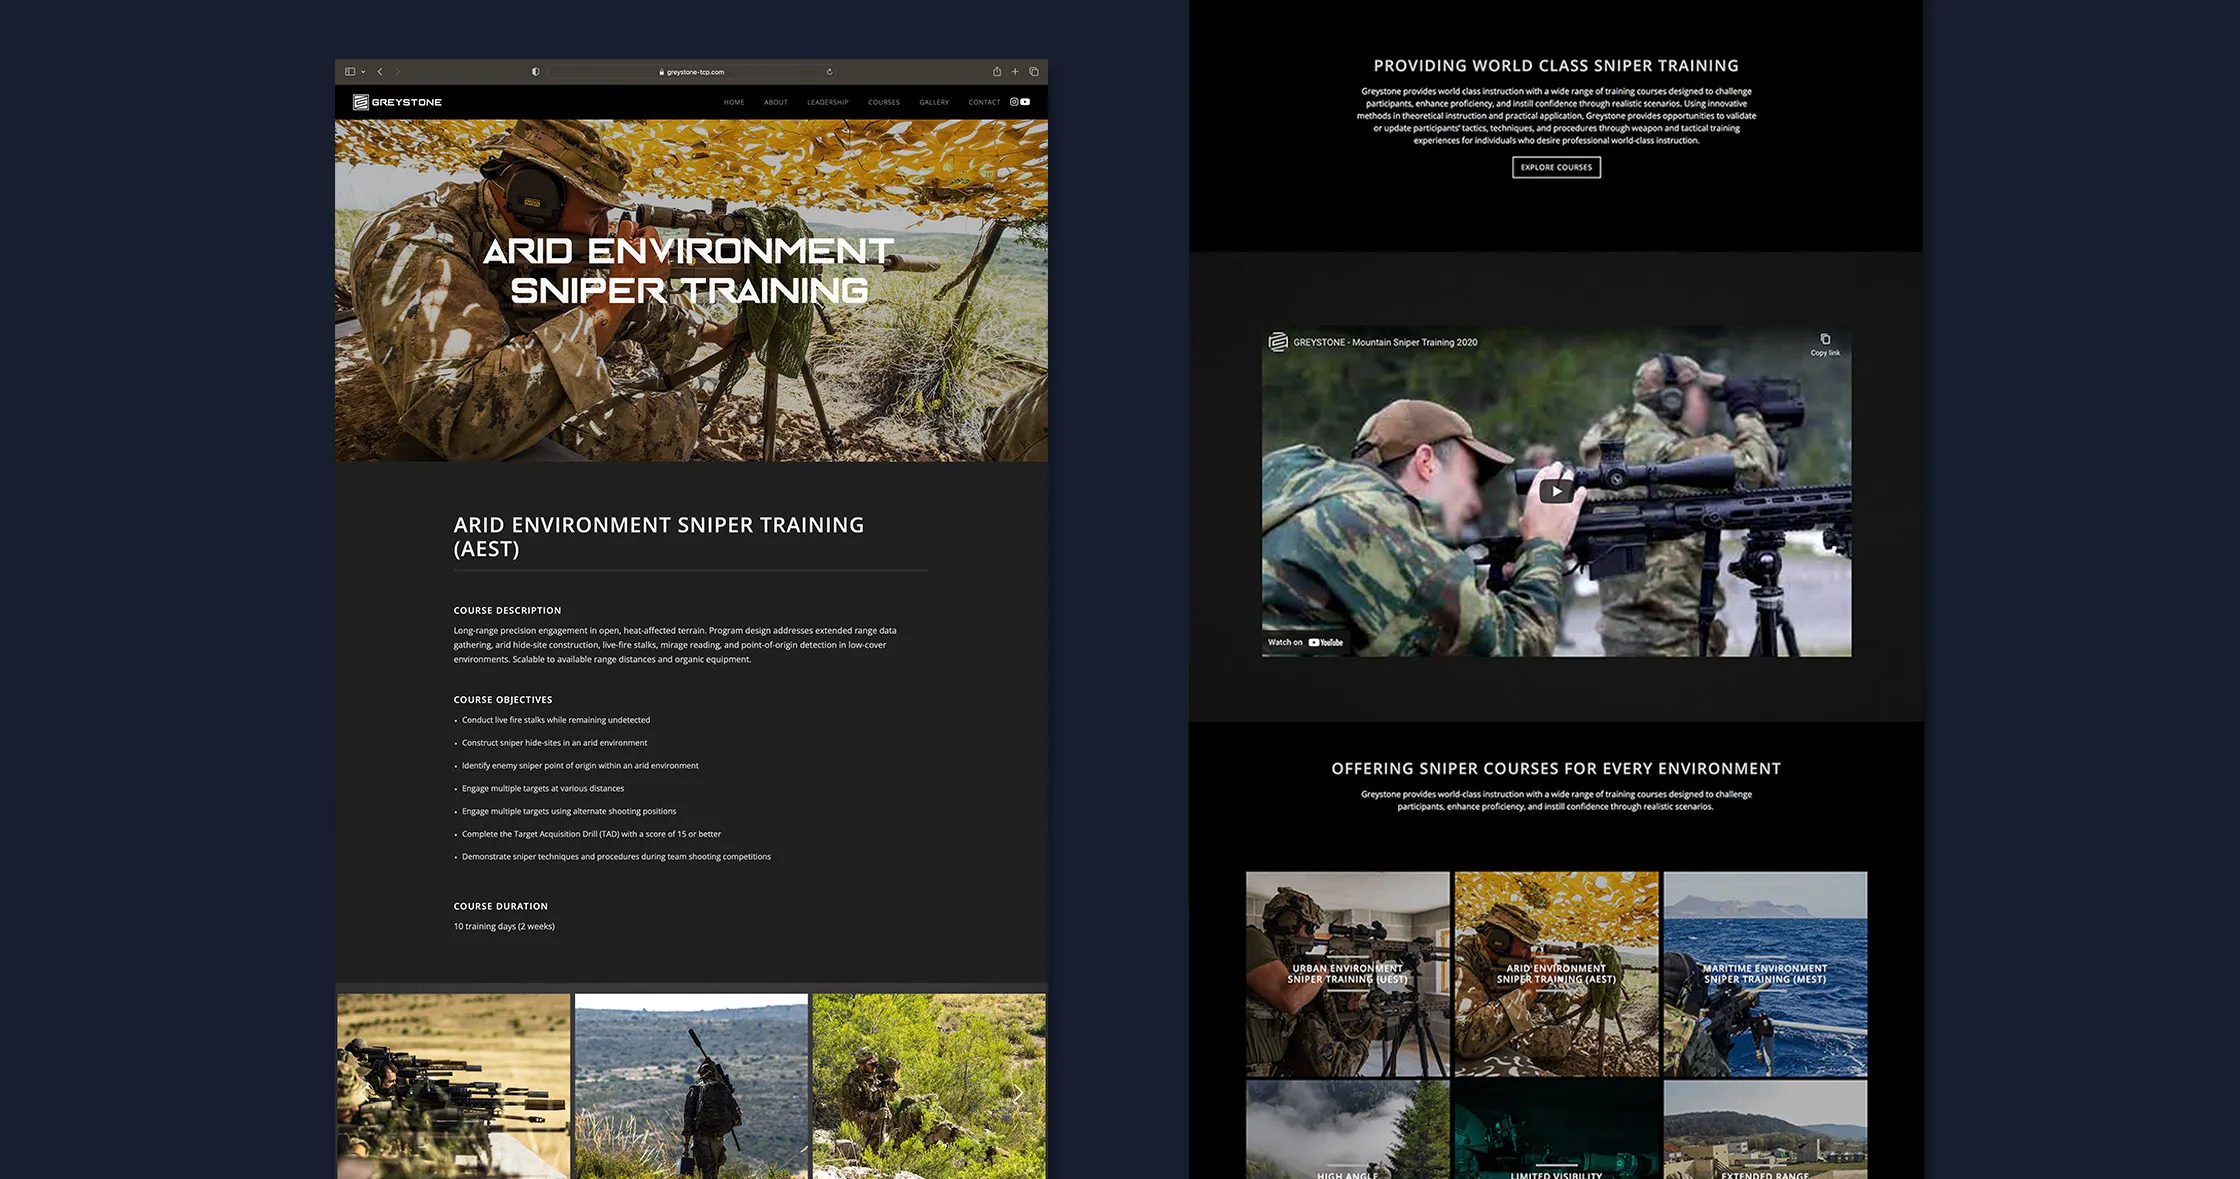The width and height of the screenshot is (2240, 1179).
Task: Click the EXPLORE COURSES button
Action: tap(1556, 167)
